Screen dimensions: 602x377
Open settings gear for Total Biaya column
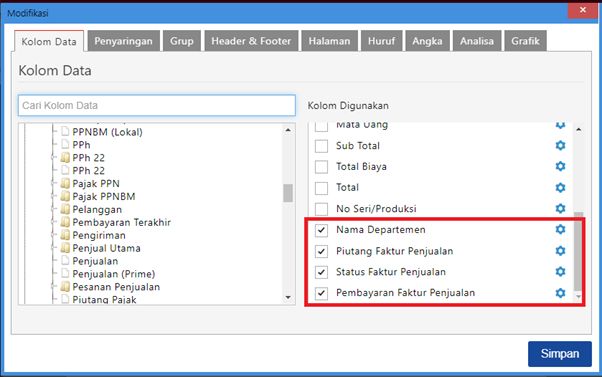click(x=560, y=166)
